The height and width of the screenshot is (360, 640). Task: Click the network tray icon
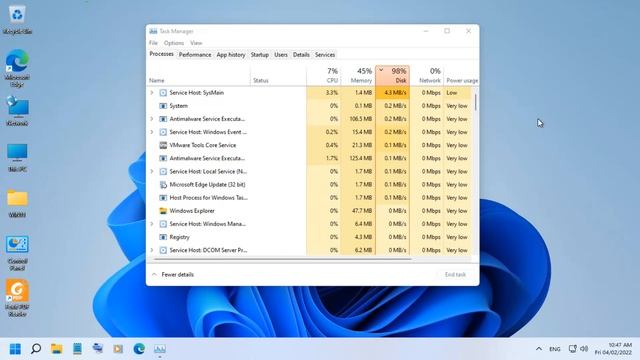coord(573,349)
